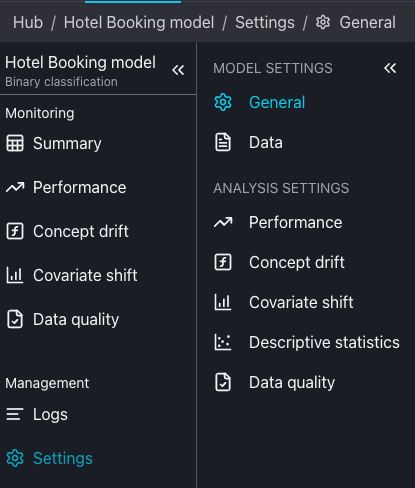Open Hub from the breadcrumb
The width and height of the screenshot is (415, 488).
28,23
